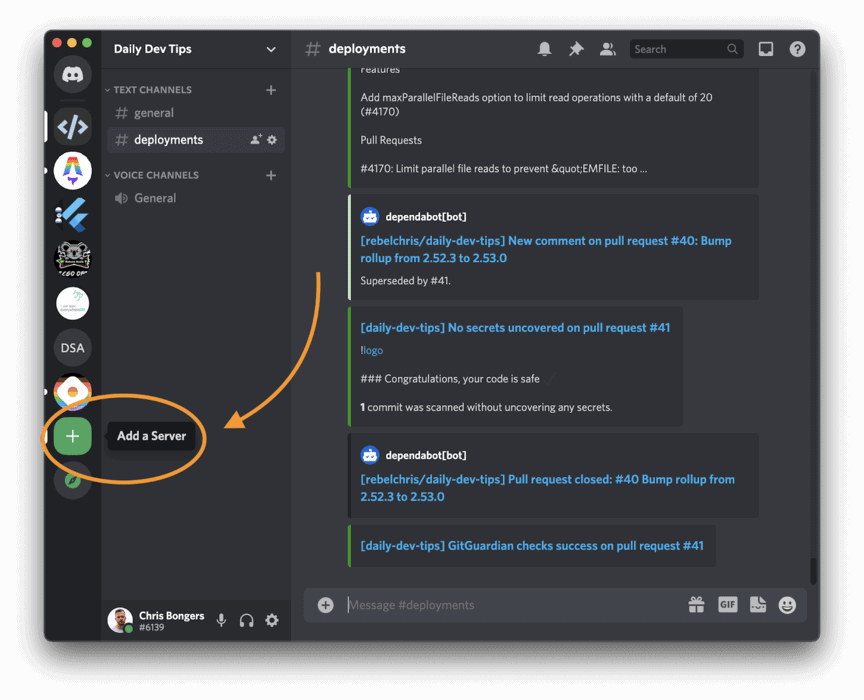Open the Flutter logo server

73,215
